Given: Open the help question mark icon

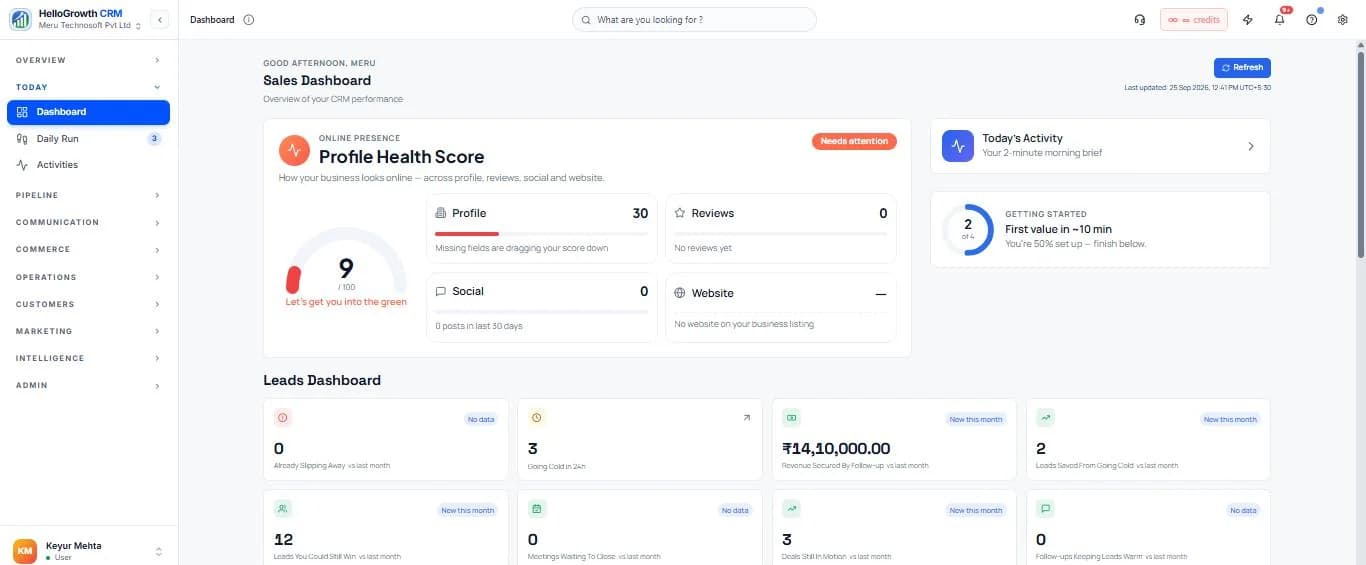Looking at the screenshot, I should point(1312,20).
